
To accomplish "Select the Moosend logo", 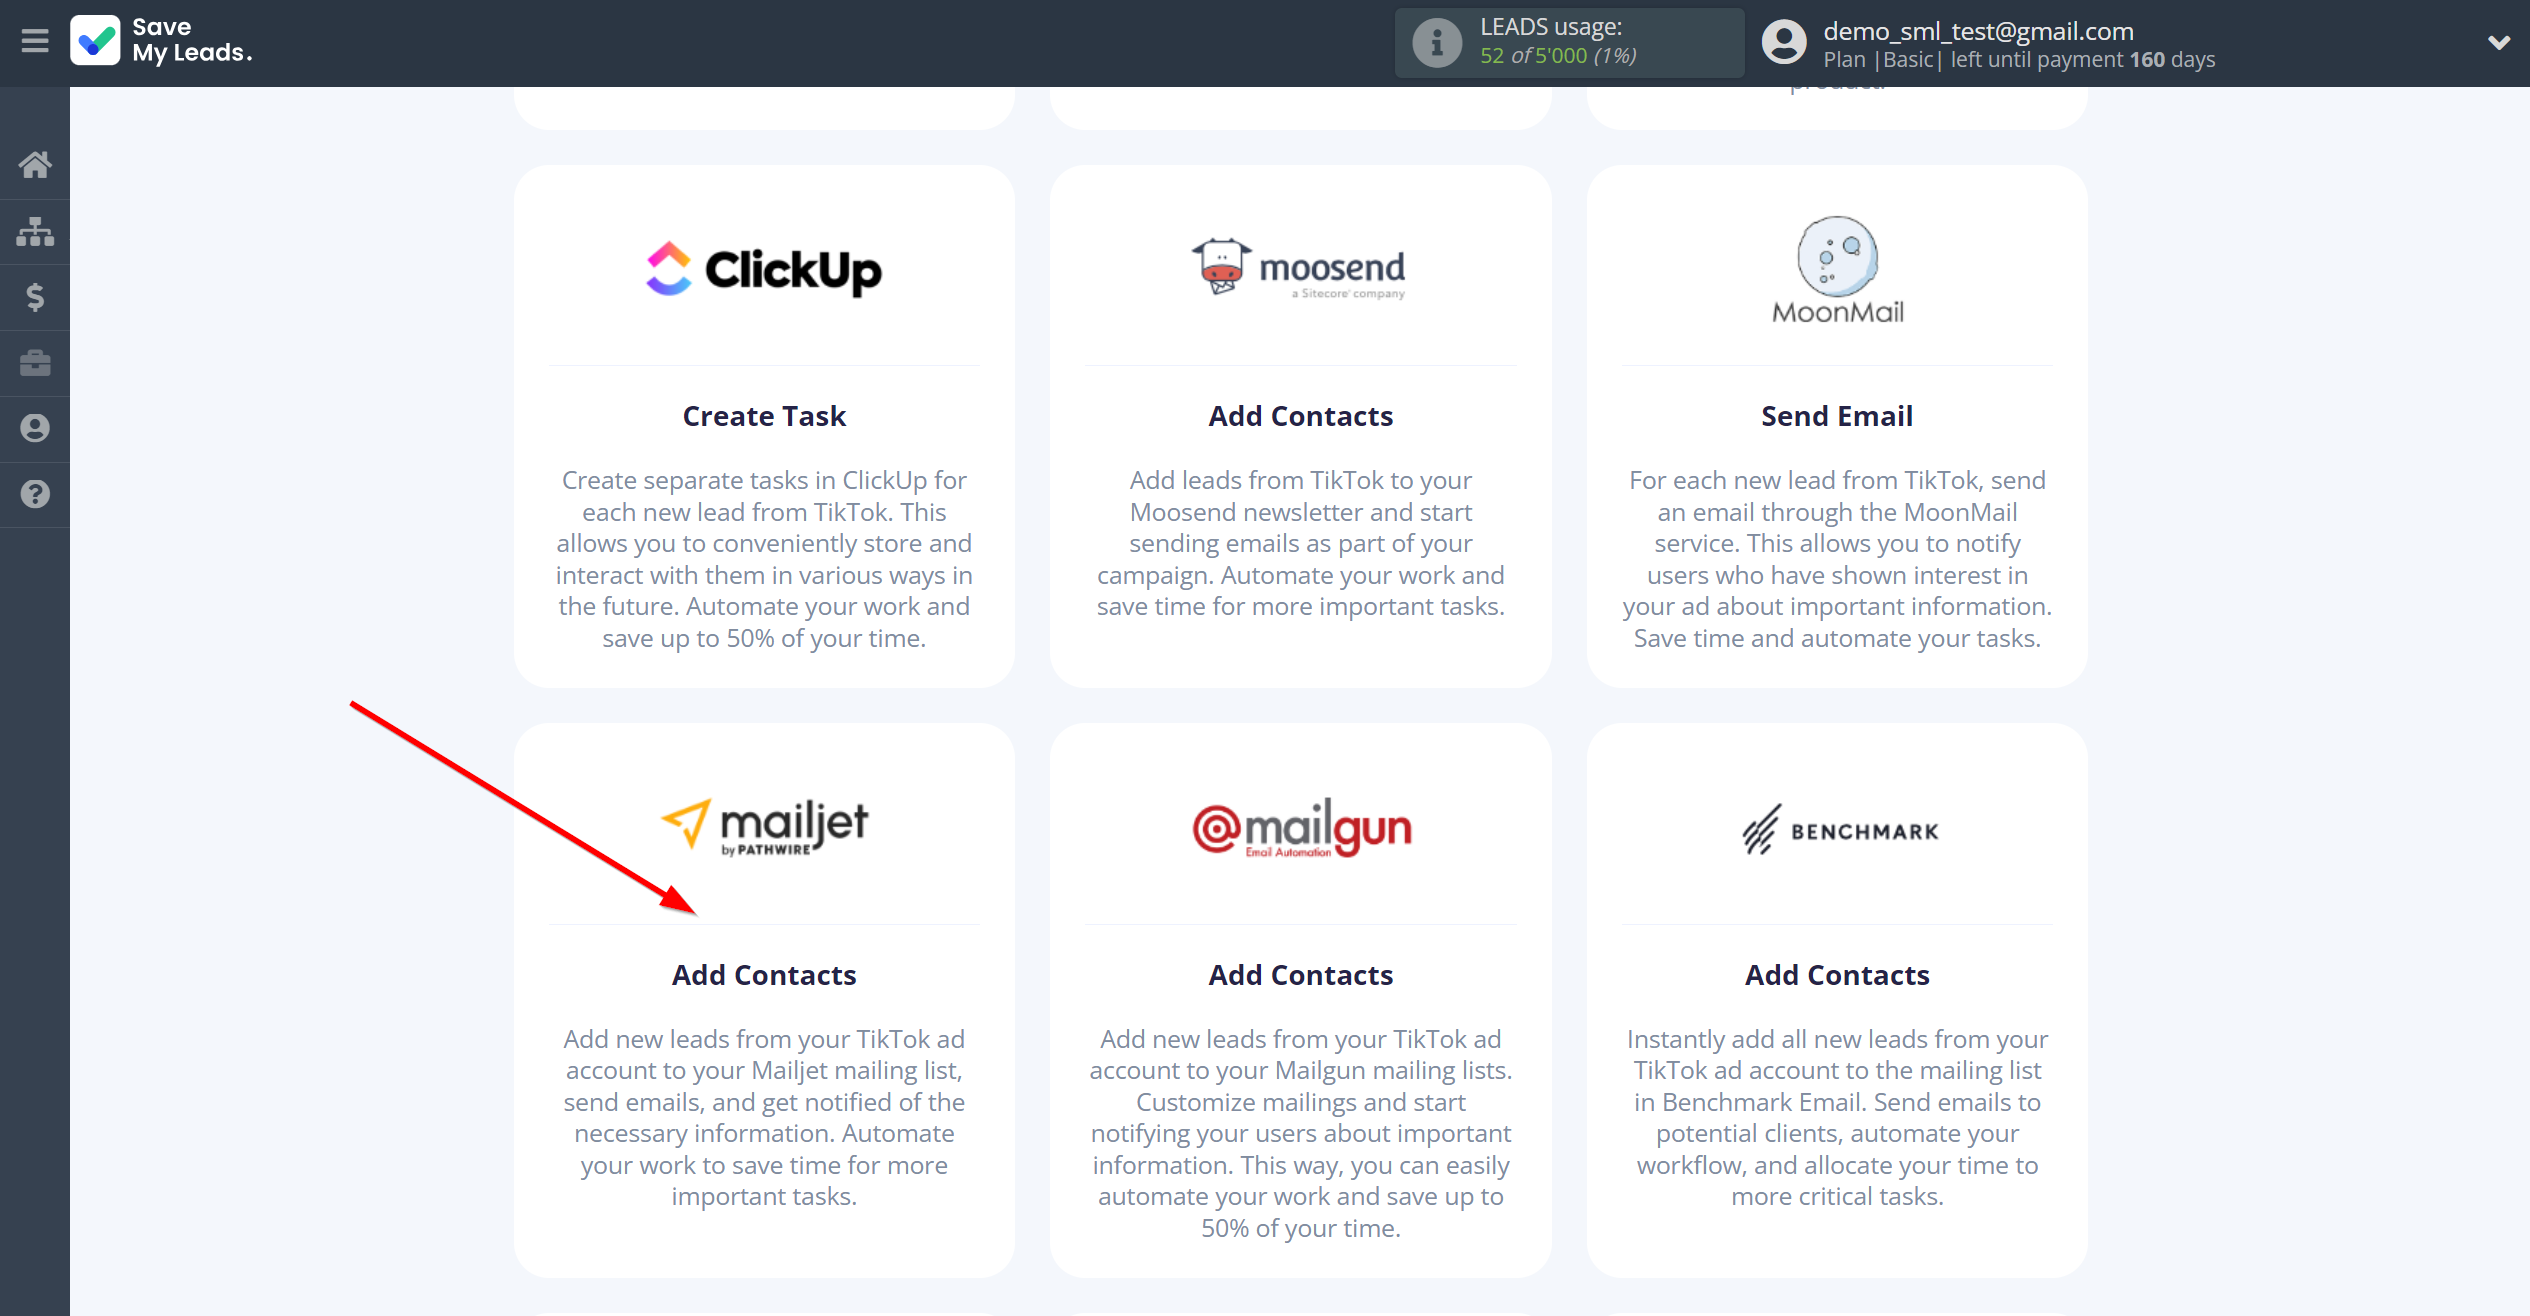I will (1300, 267).
